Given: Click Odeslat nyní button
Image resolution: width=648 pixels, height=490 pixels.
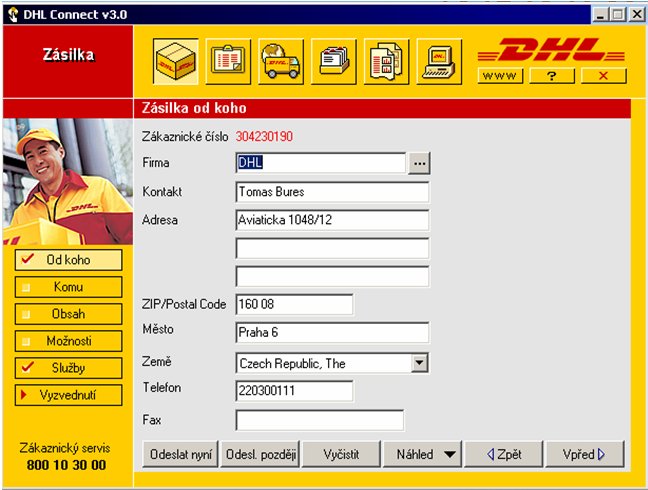Looking at the screenshot, I should pos(181,454).
